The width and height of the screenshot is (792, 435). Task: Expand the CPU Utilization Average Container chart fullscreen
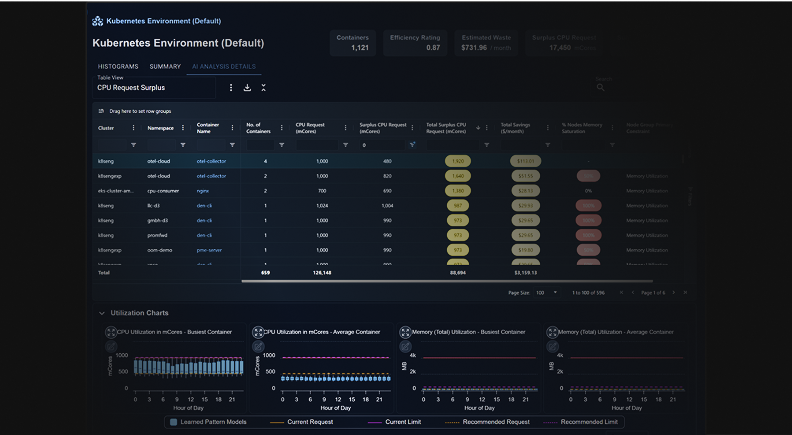point(258,332)
